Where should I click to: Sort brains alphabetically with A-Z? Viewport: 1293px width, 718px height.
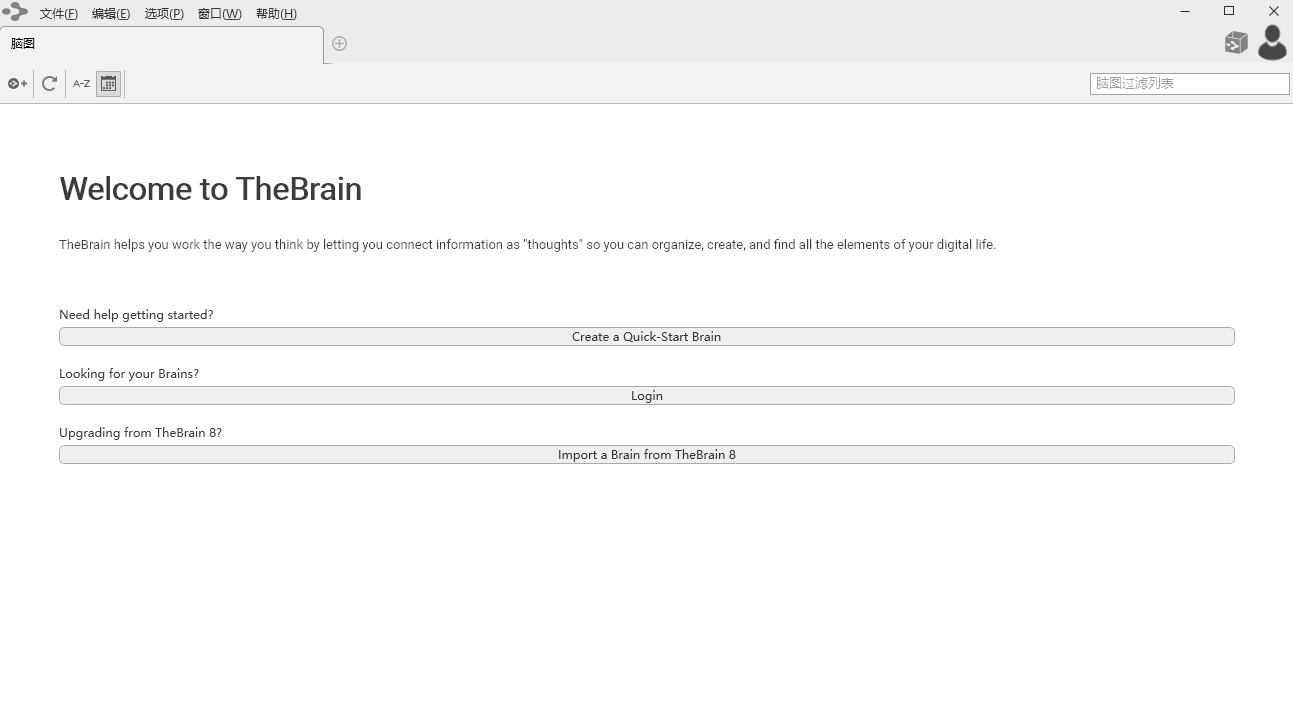click(82, 84)
